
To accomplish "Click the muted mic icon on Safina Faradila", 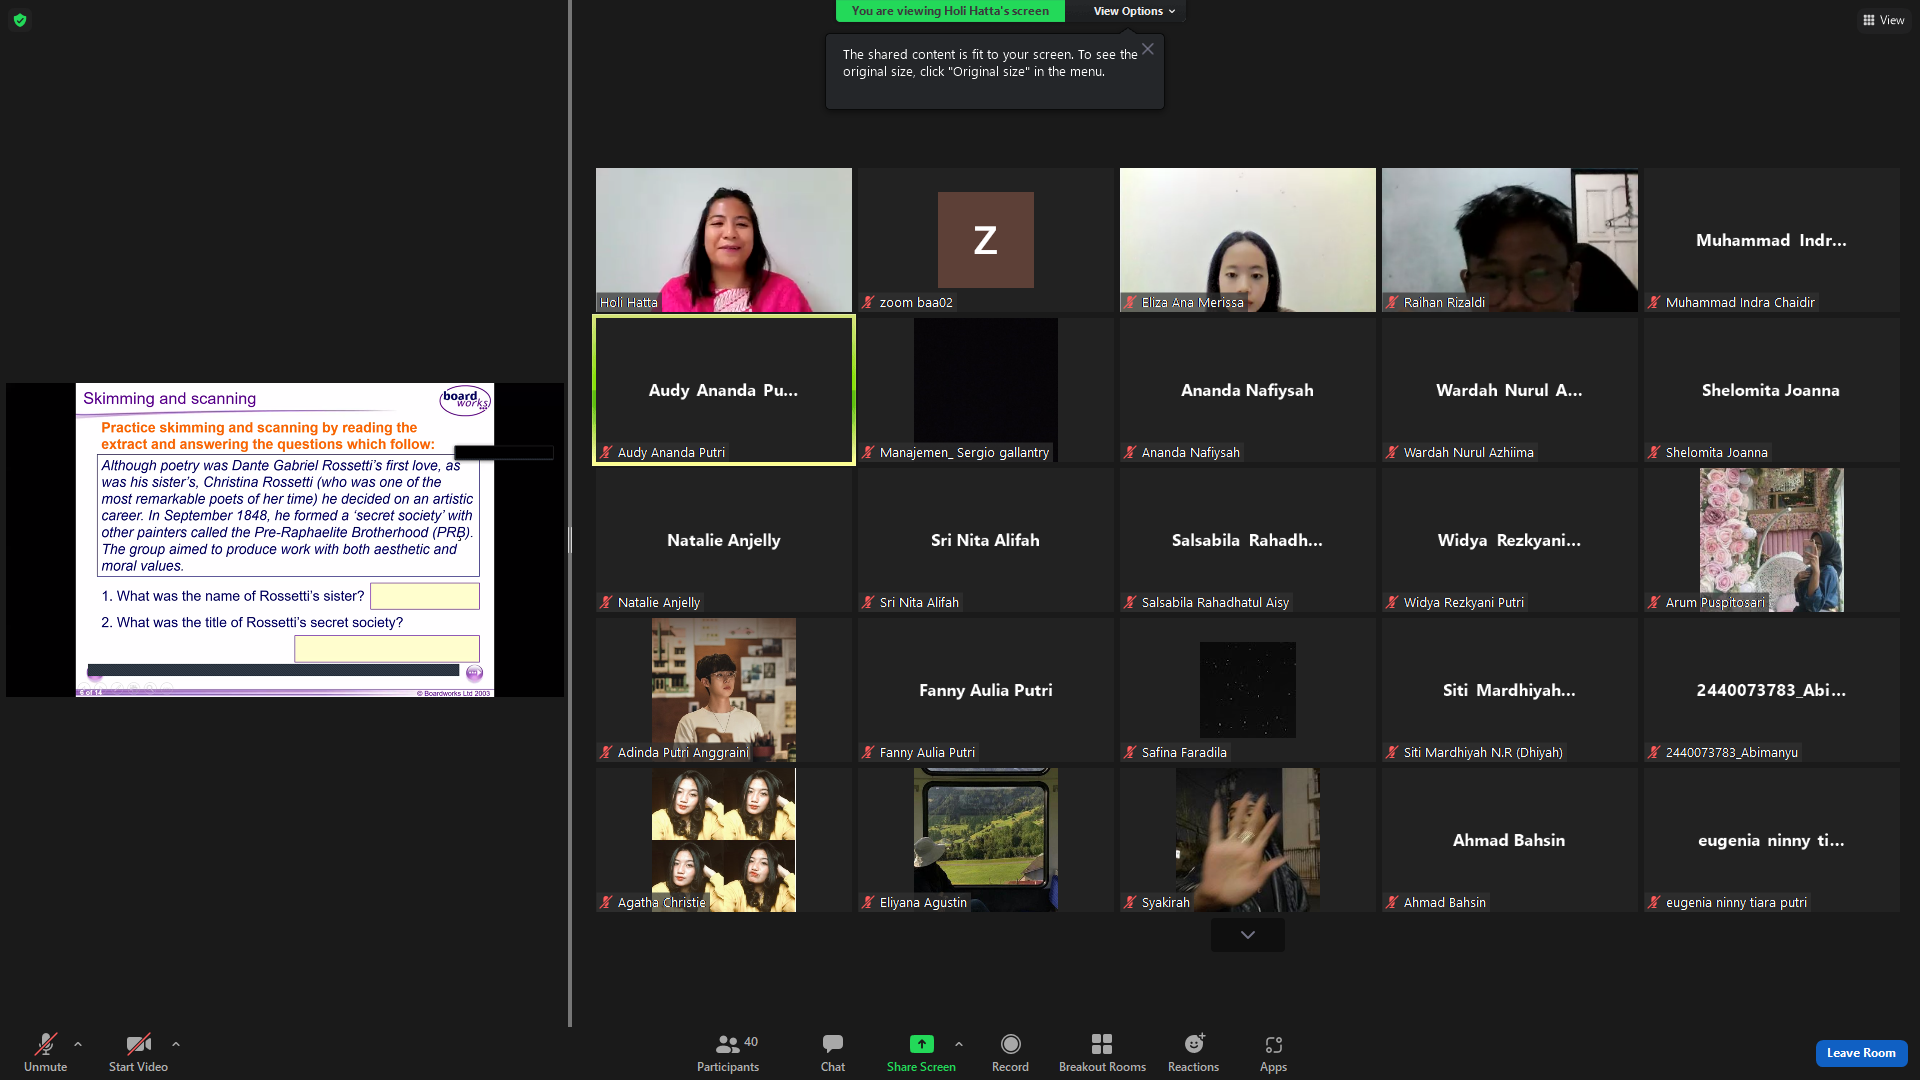I will (x=1130, y=752).
